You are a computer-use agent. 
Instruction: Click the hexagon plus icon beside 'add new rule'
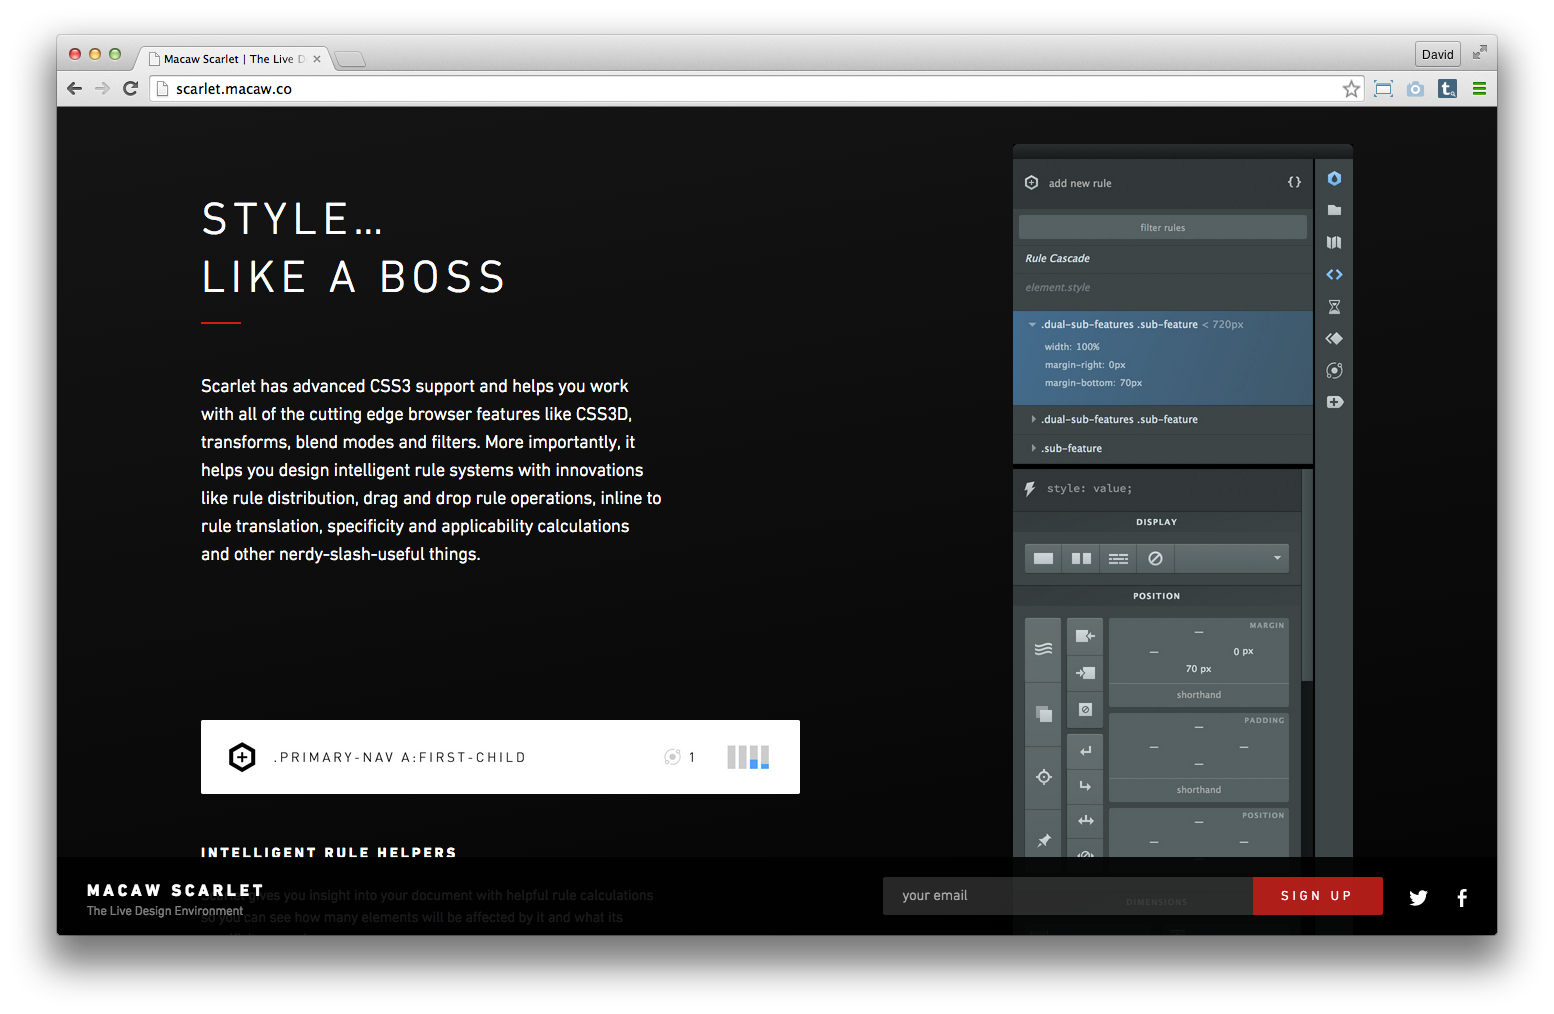coord(1031,183)
